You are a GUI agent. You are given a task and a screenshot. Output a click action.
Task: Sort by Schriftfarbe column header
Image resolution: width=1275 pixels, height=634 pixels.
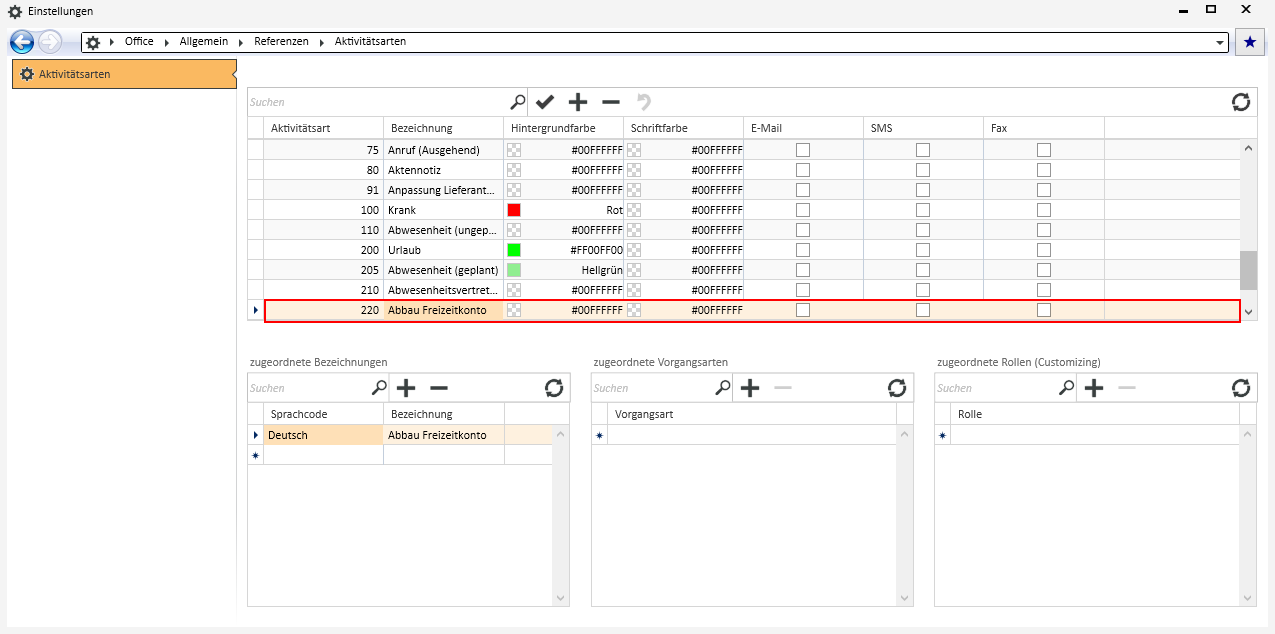click(x=683, y=128)
